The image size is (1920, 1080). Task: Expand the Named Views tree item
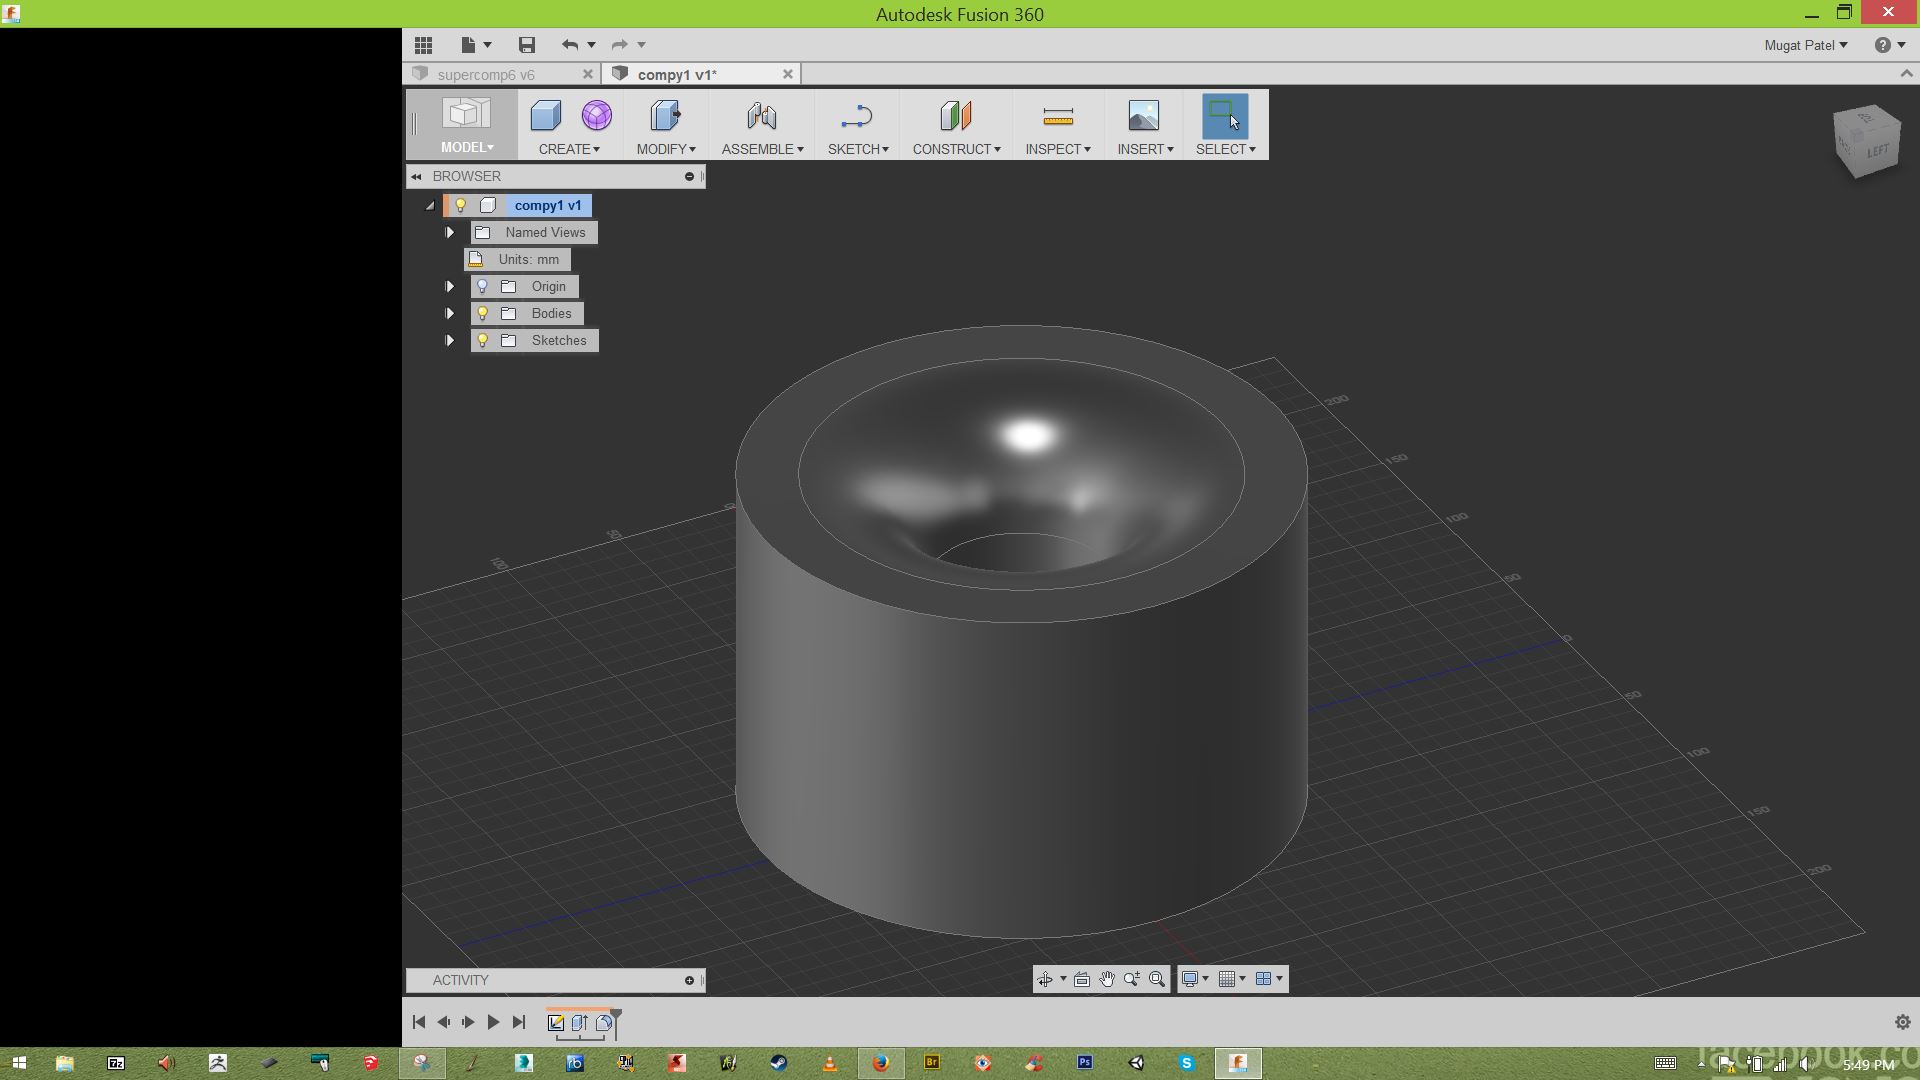[449, 232]
